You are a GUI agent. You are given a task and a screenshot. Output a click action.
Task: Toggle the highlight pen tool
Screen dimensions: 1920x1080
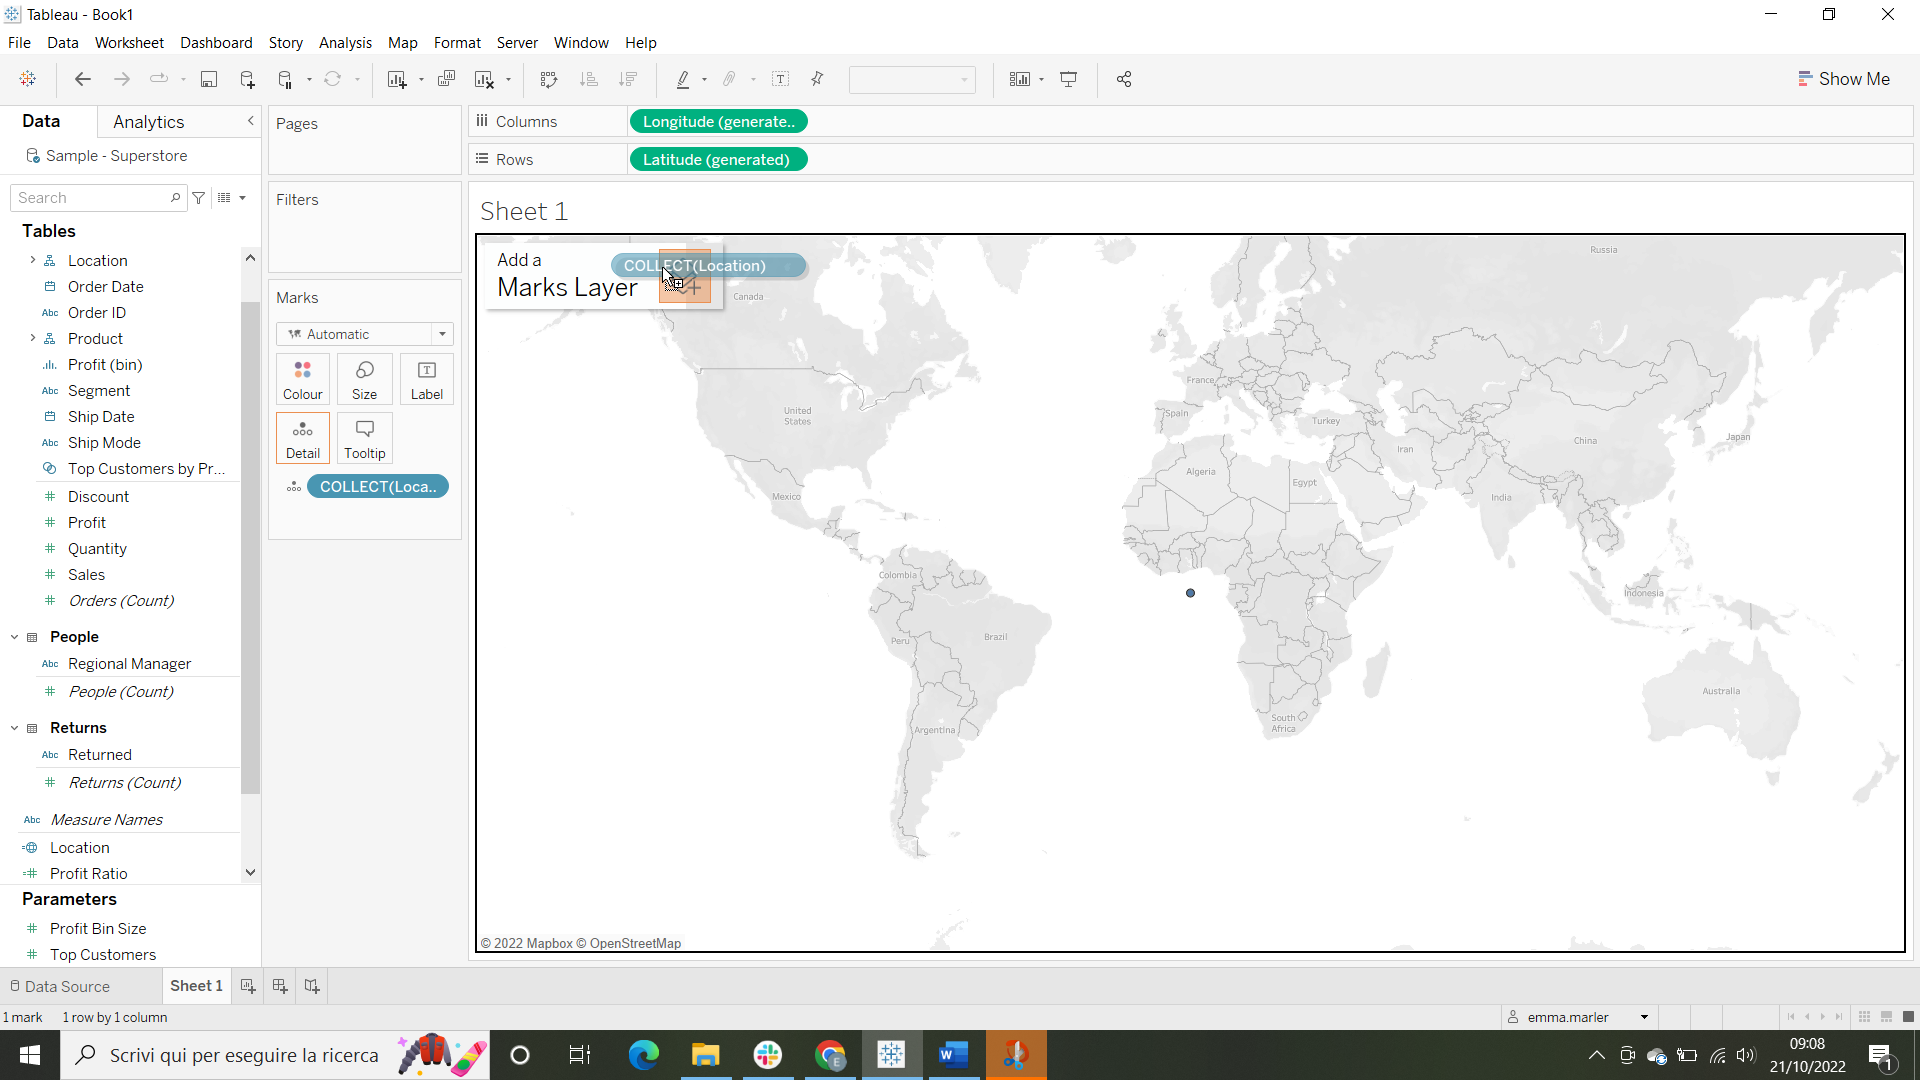click(x=684, y=79)
